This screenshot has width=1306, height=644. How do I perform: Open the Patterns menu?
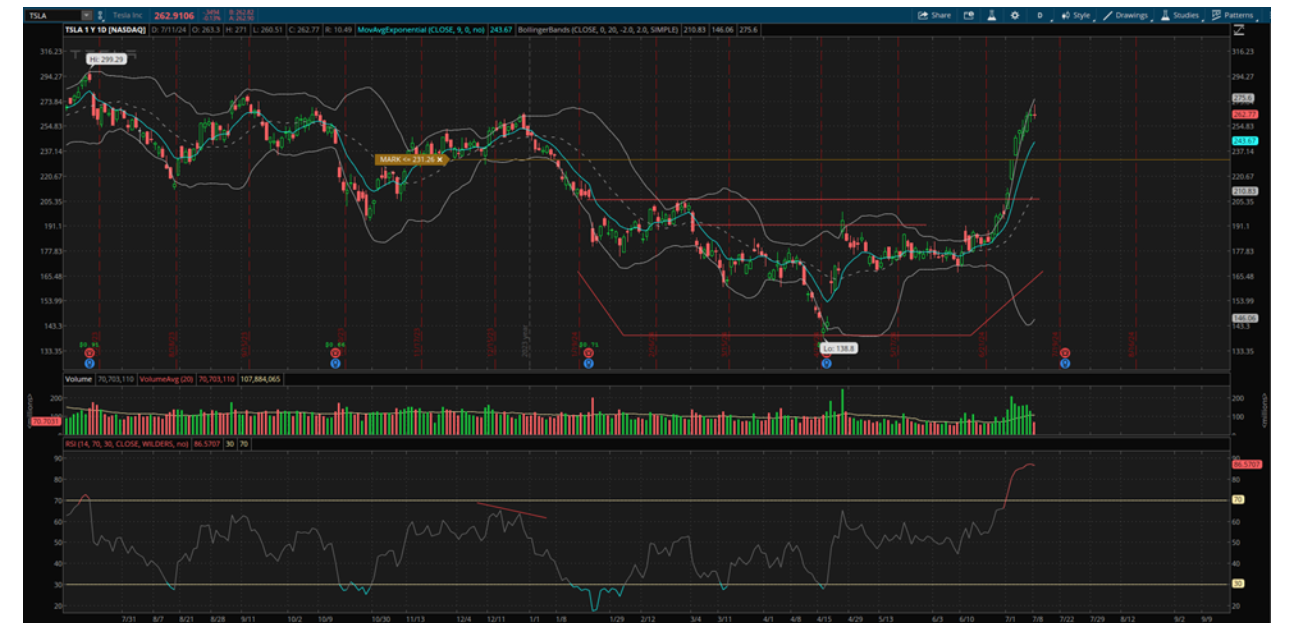click(x=1232, y=16)
